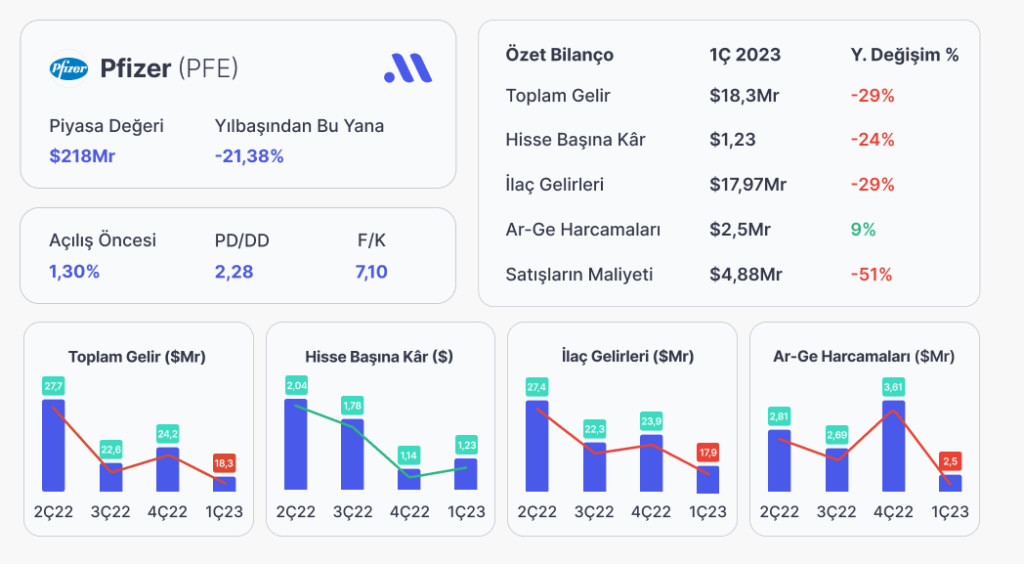1024x564 pixels.
Task: Click the Ar-Ge Harcamaları row label
Action: [583, 230]
